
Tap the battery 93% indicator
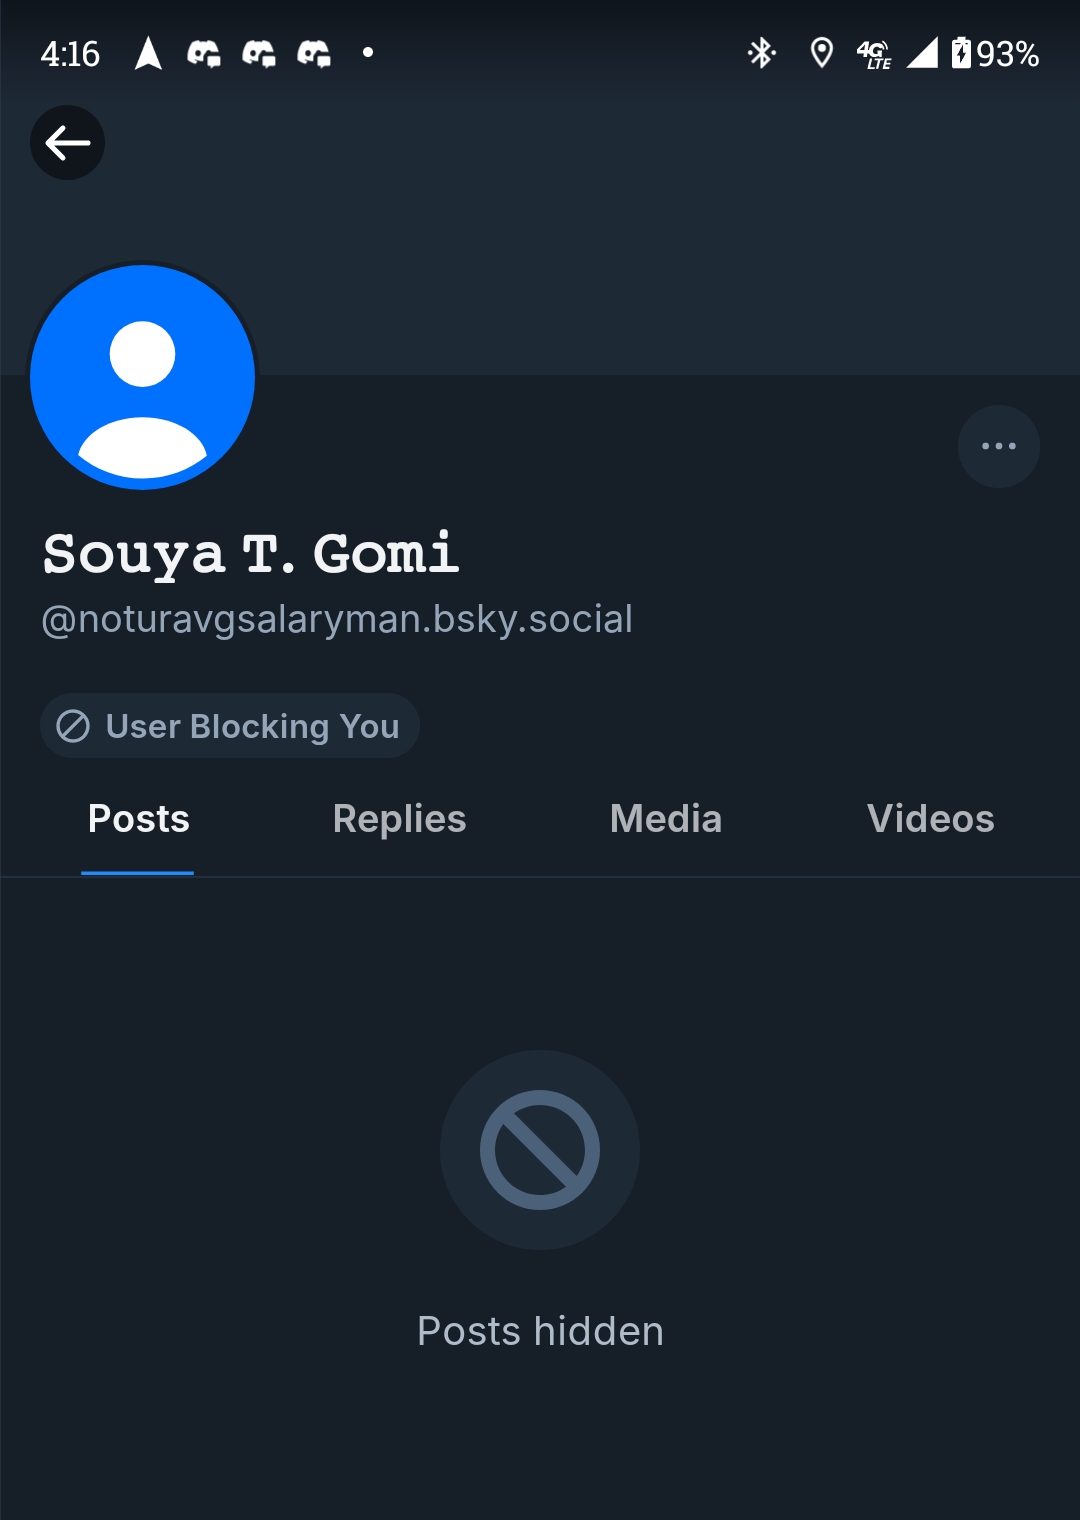995,53
